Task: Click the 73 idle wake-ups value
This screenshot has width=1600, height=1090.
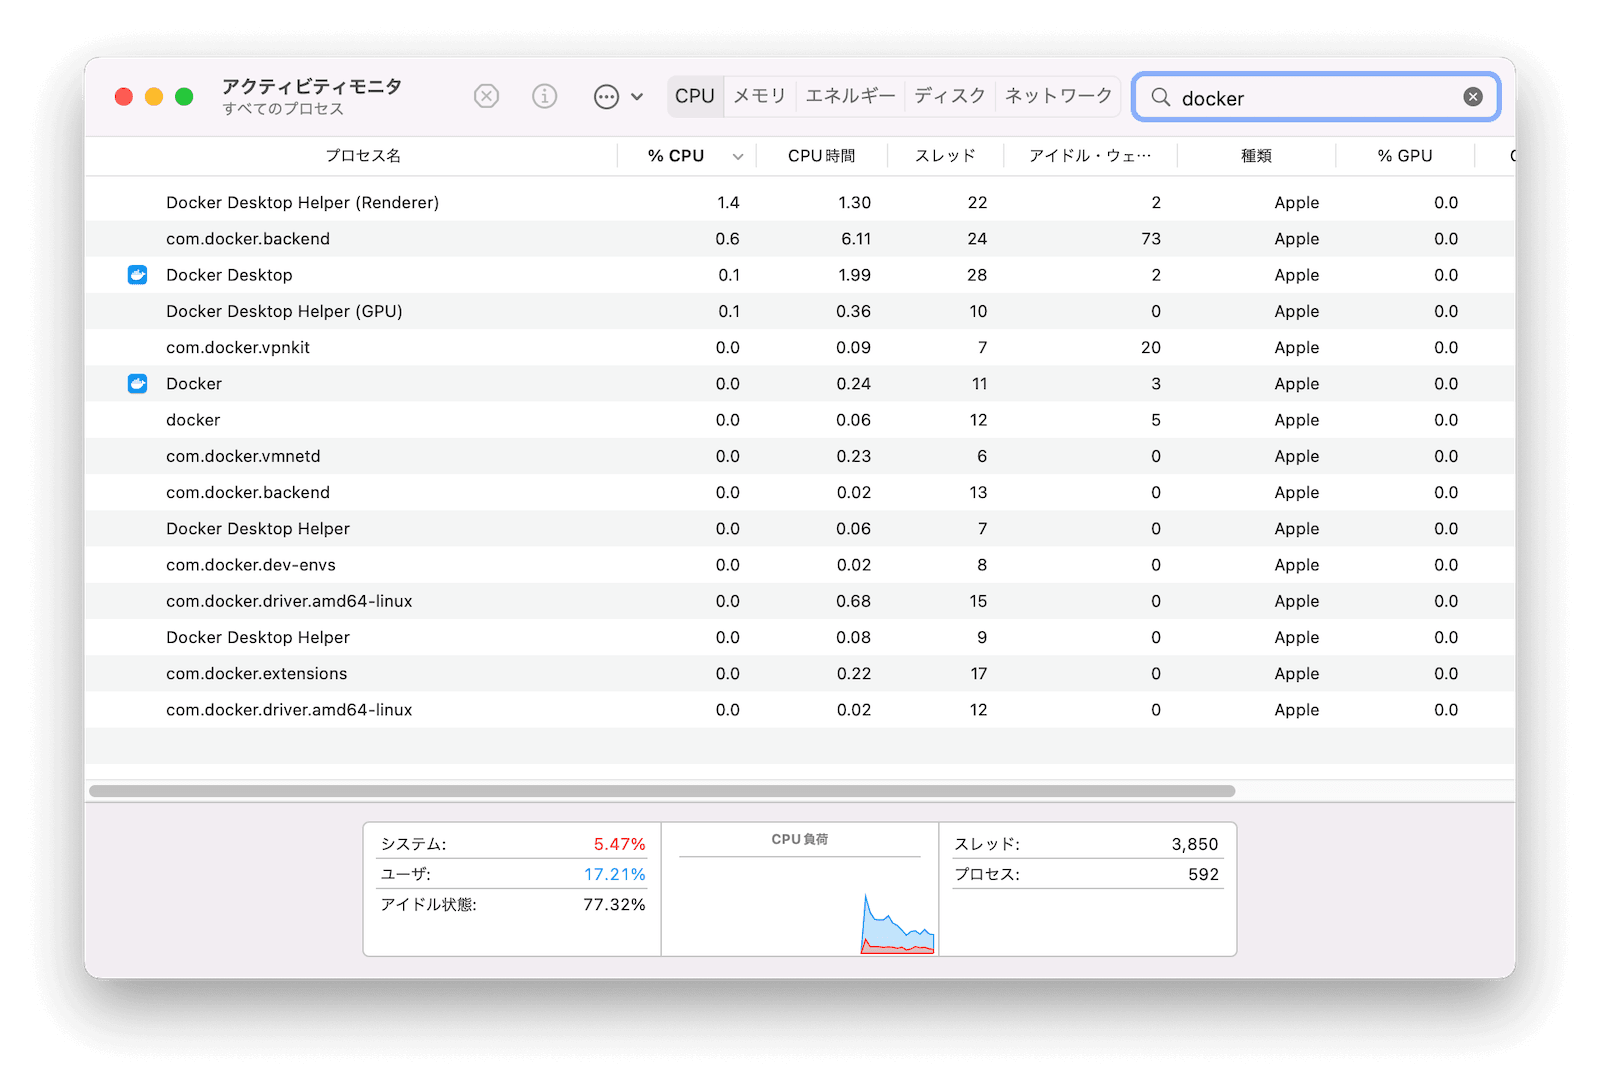Action: (1151, 239)
